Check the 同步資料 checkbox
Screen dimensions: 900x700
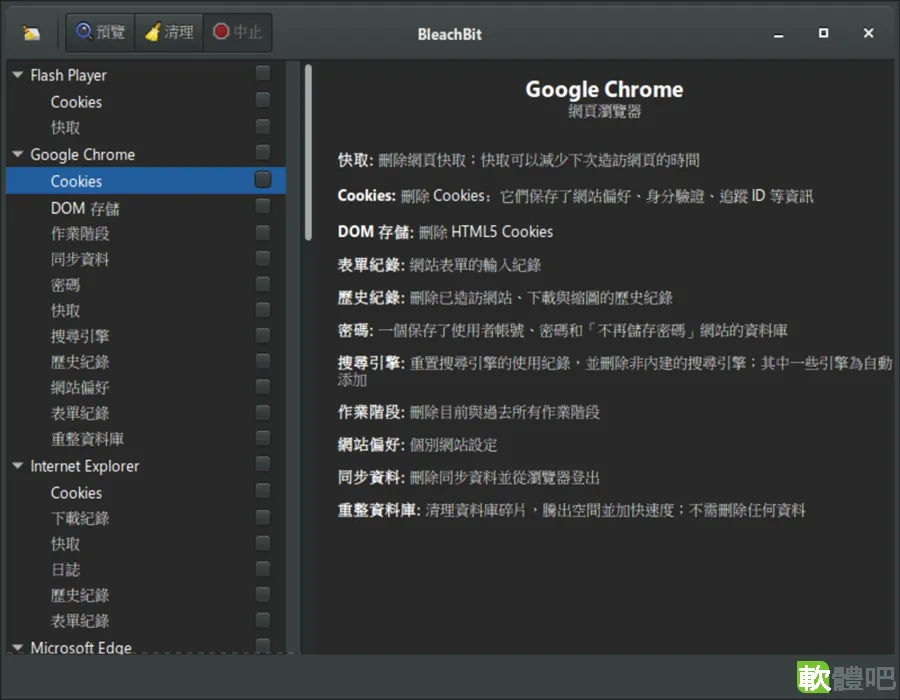[x=262, y=258]
